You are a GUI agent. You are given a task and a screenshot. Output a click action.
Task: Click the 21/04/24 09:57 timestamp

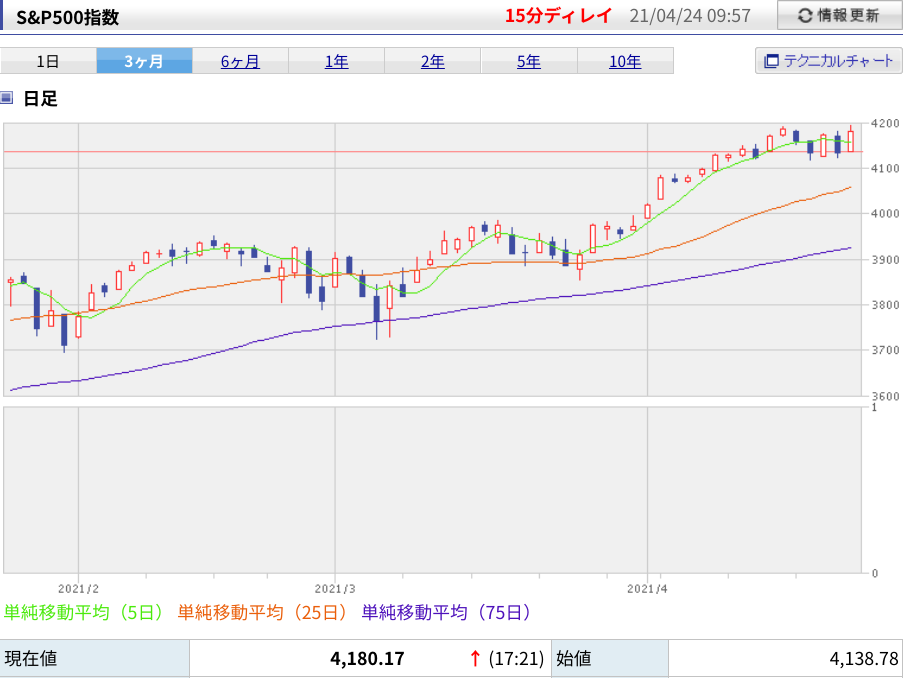690,16
